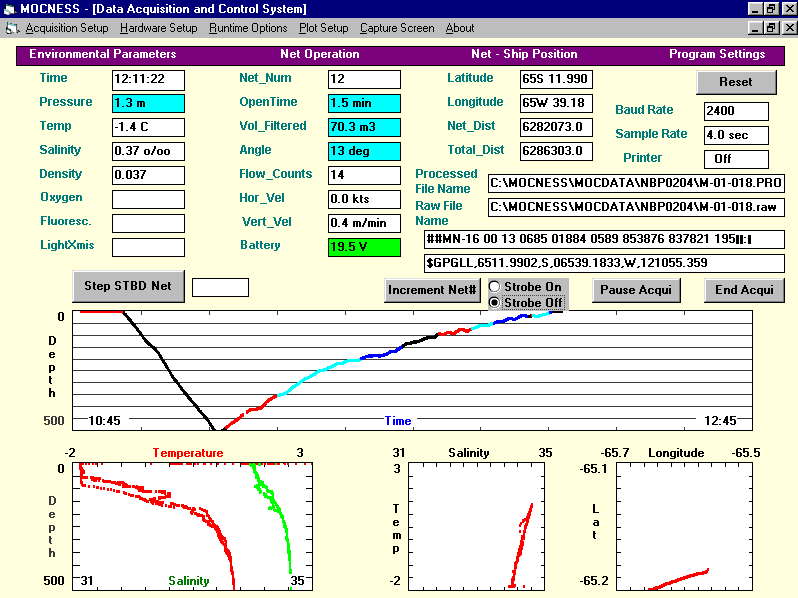Click the $GPGLL GPS string field

(604, 263)
